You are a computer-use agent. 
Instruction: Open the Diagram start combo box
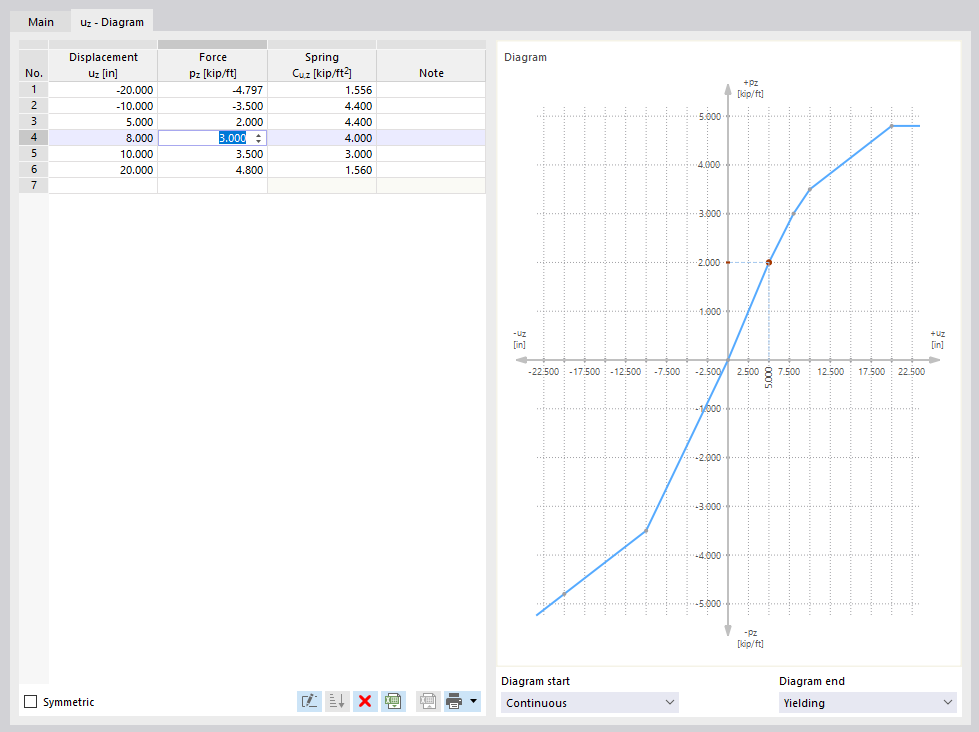point(587,702)
